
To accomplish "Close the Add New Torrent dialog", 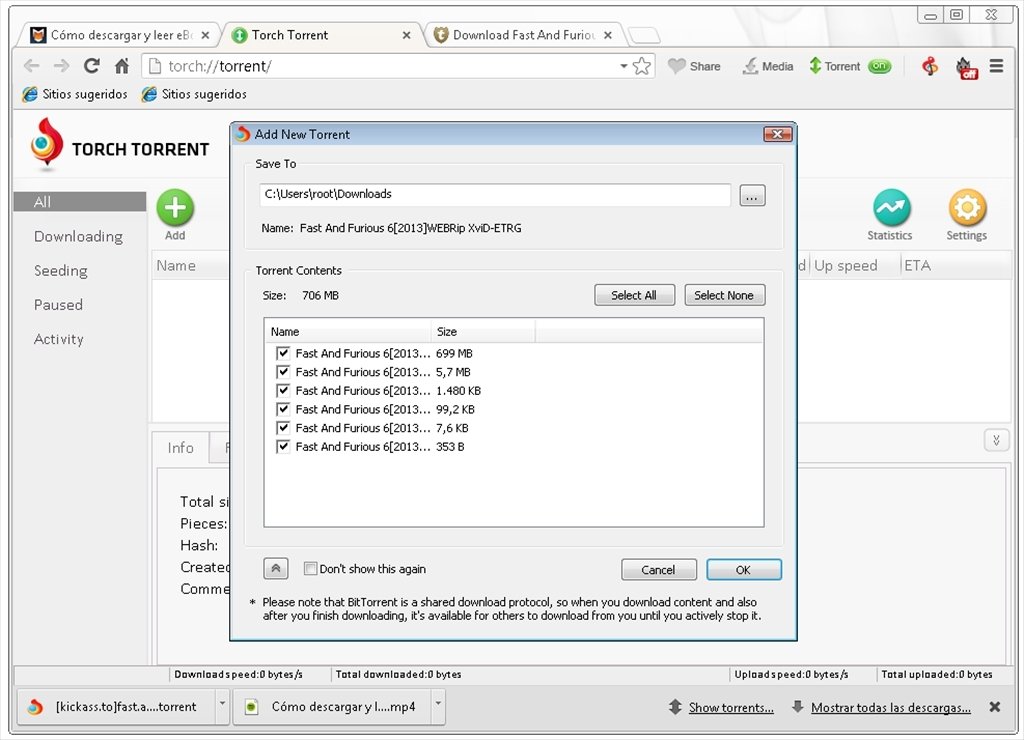I will (x=777, y=134).
